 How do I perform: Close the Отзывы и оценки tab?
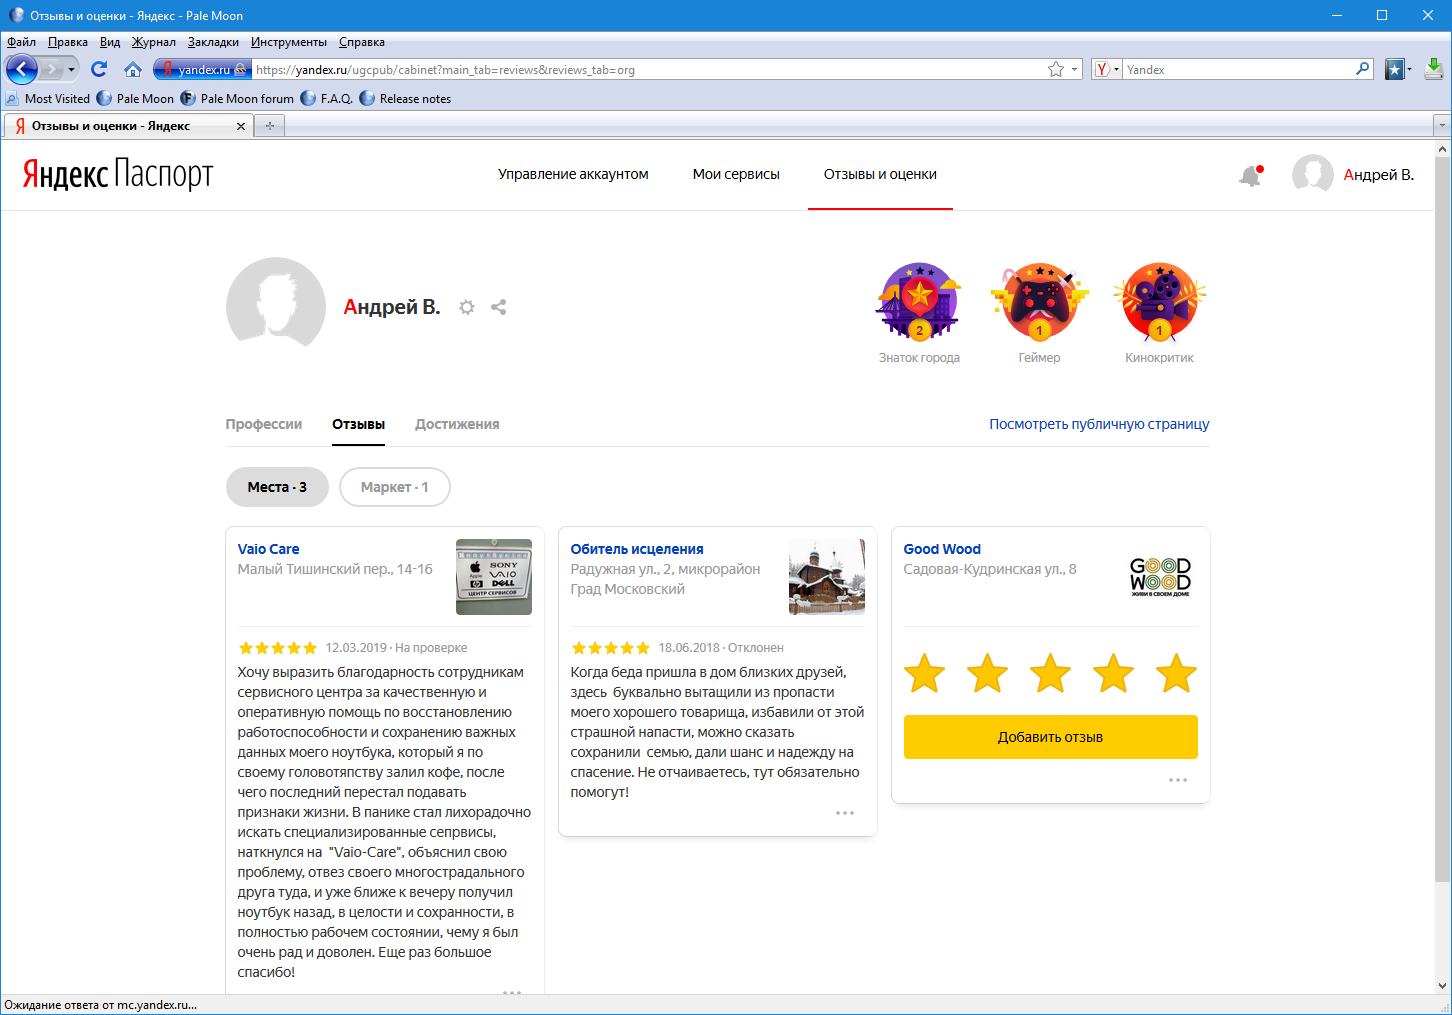click(240, 126)
